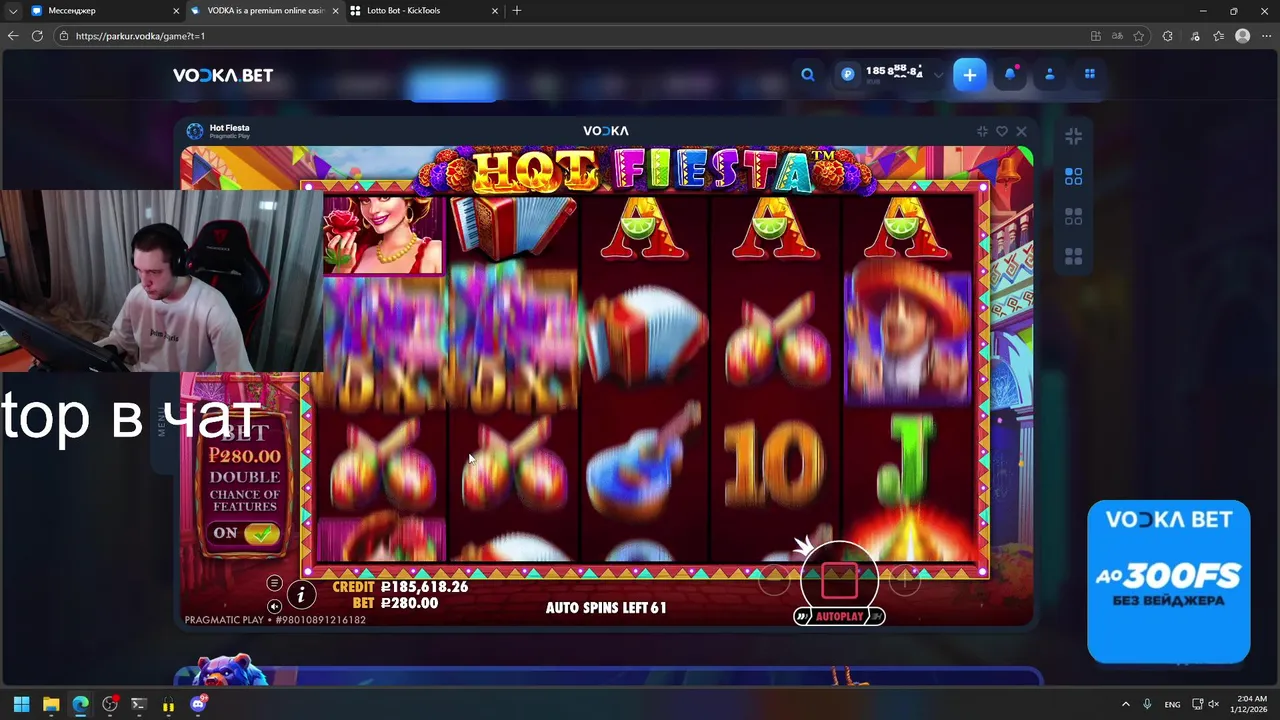Click the Edge icon in the taskbar
This screenshot has width=1280, height=720.
(80, 704)
